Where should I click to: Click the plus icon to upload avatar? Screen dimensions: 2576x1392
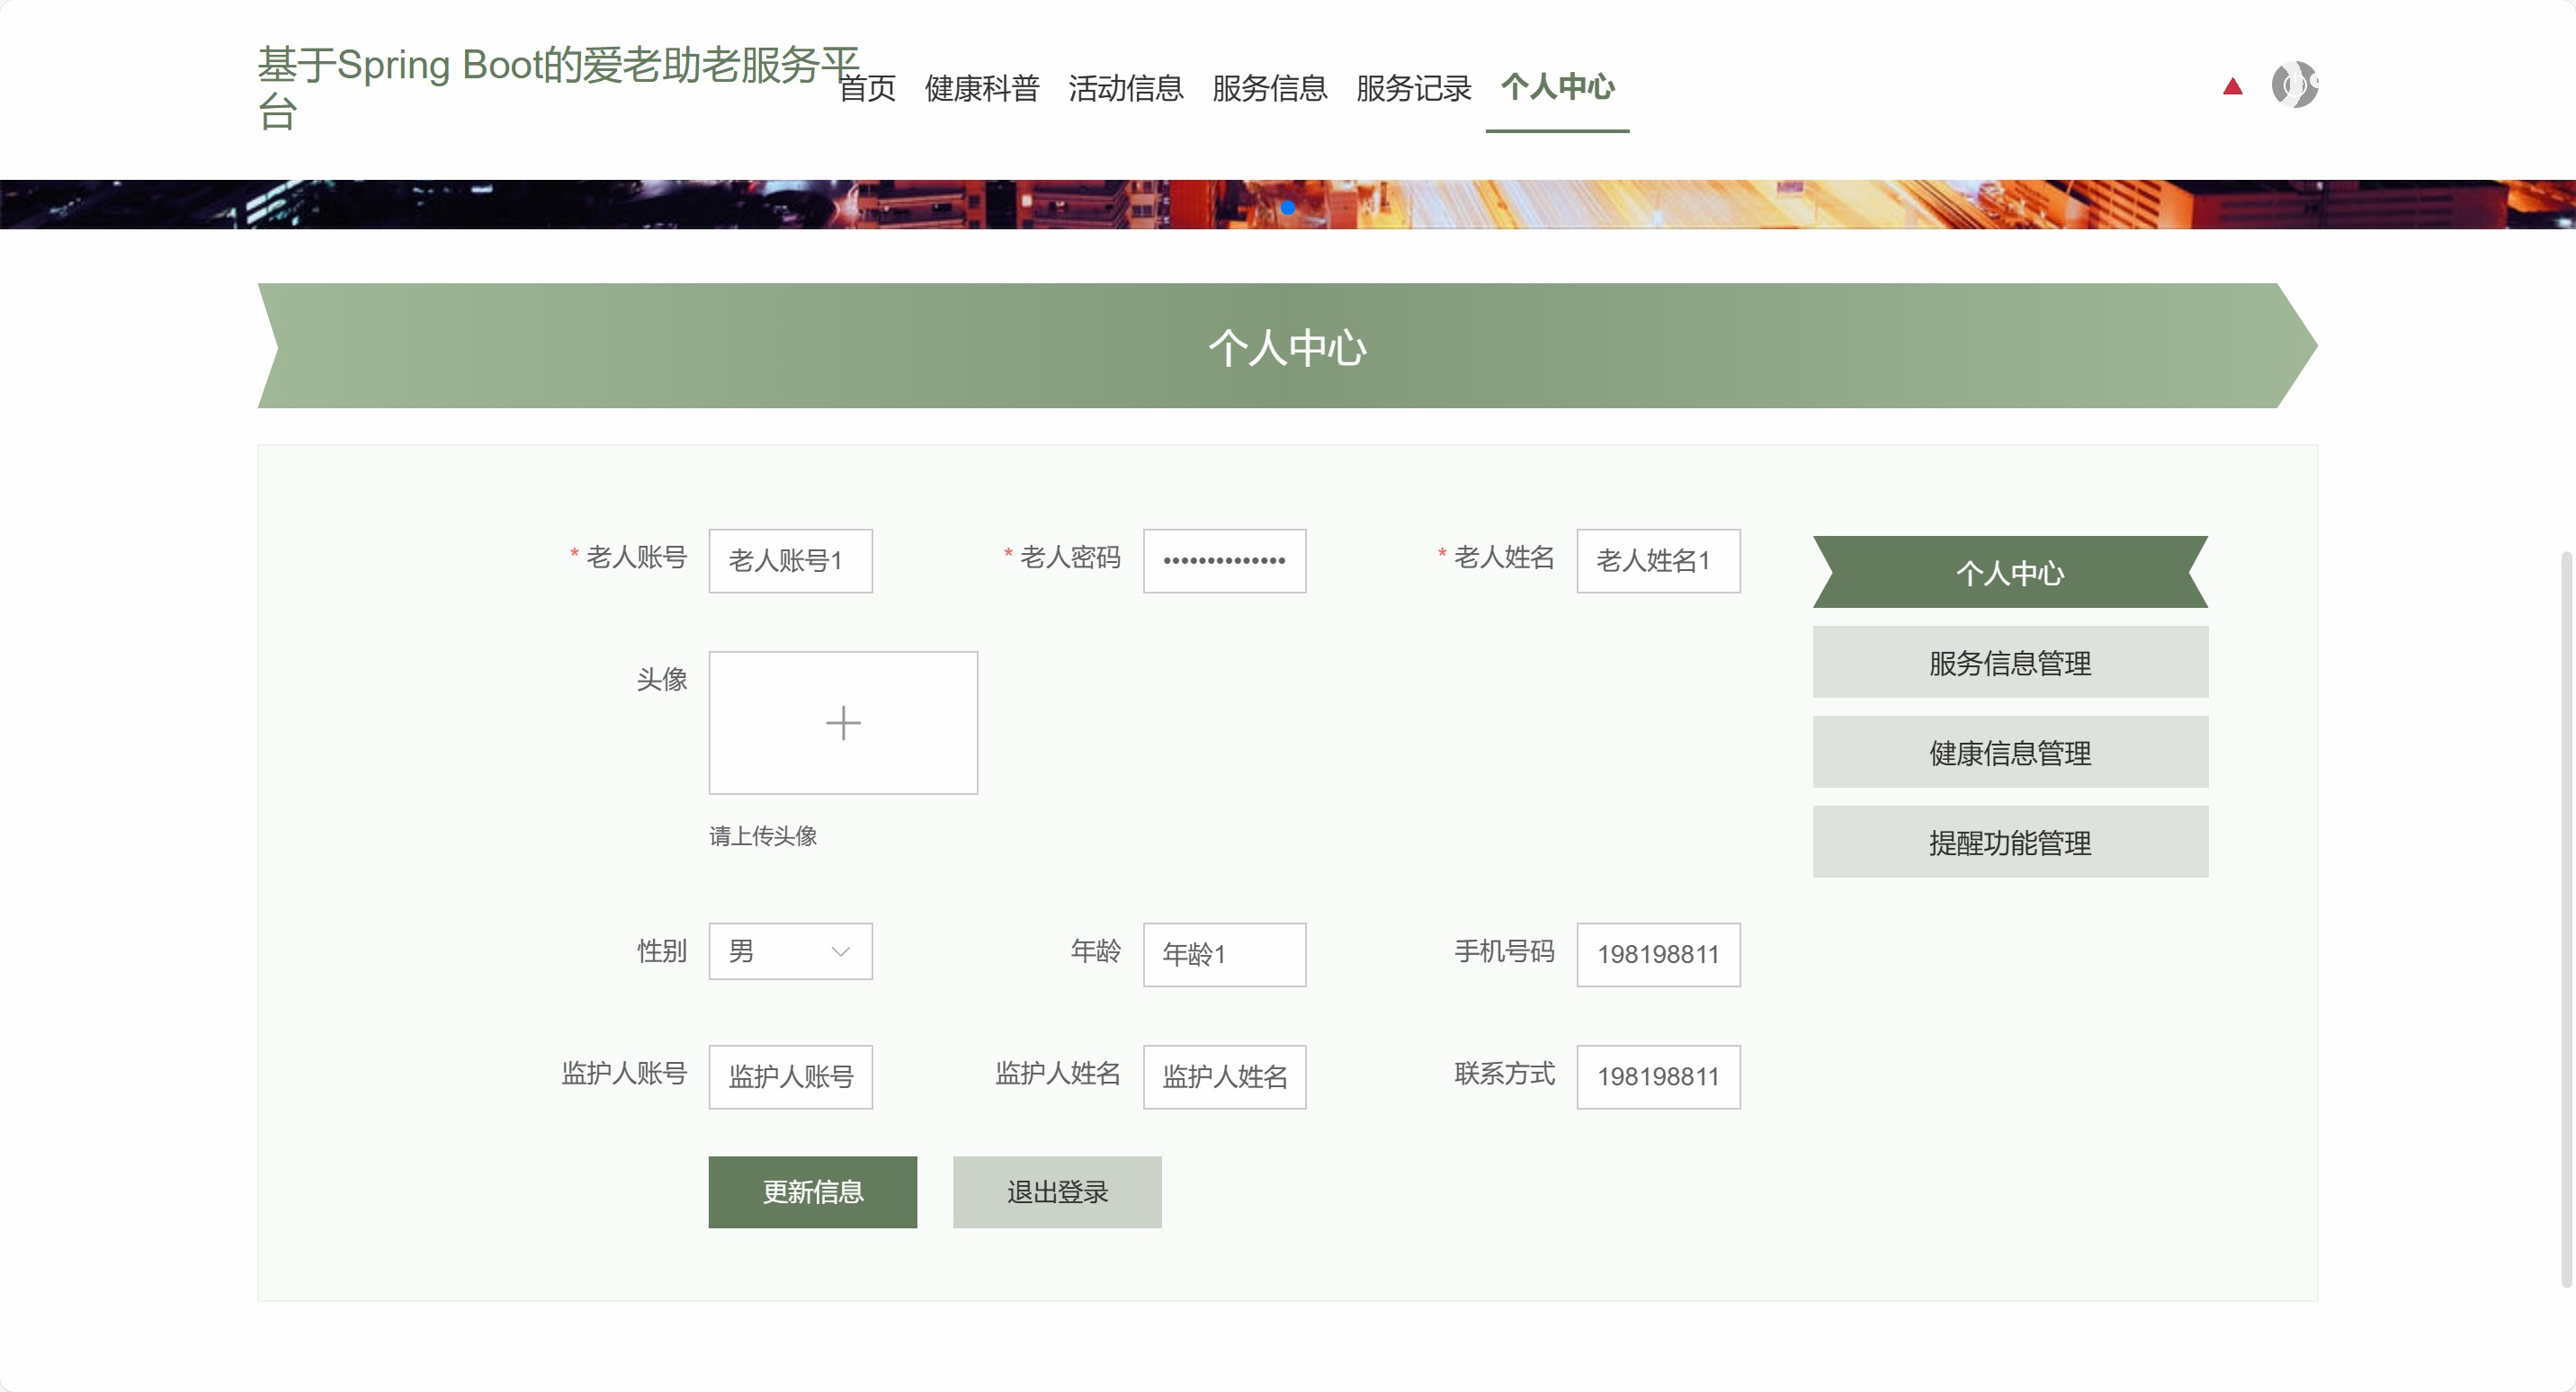click(x=842, y=722)
